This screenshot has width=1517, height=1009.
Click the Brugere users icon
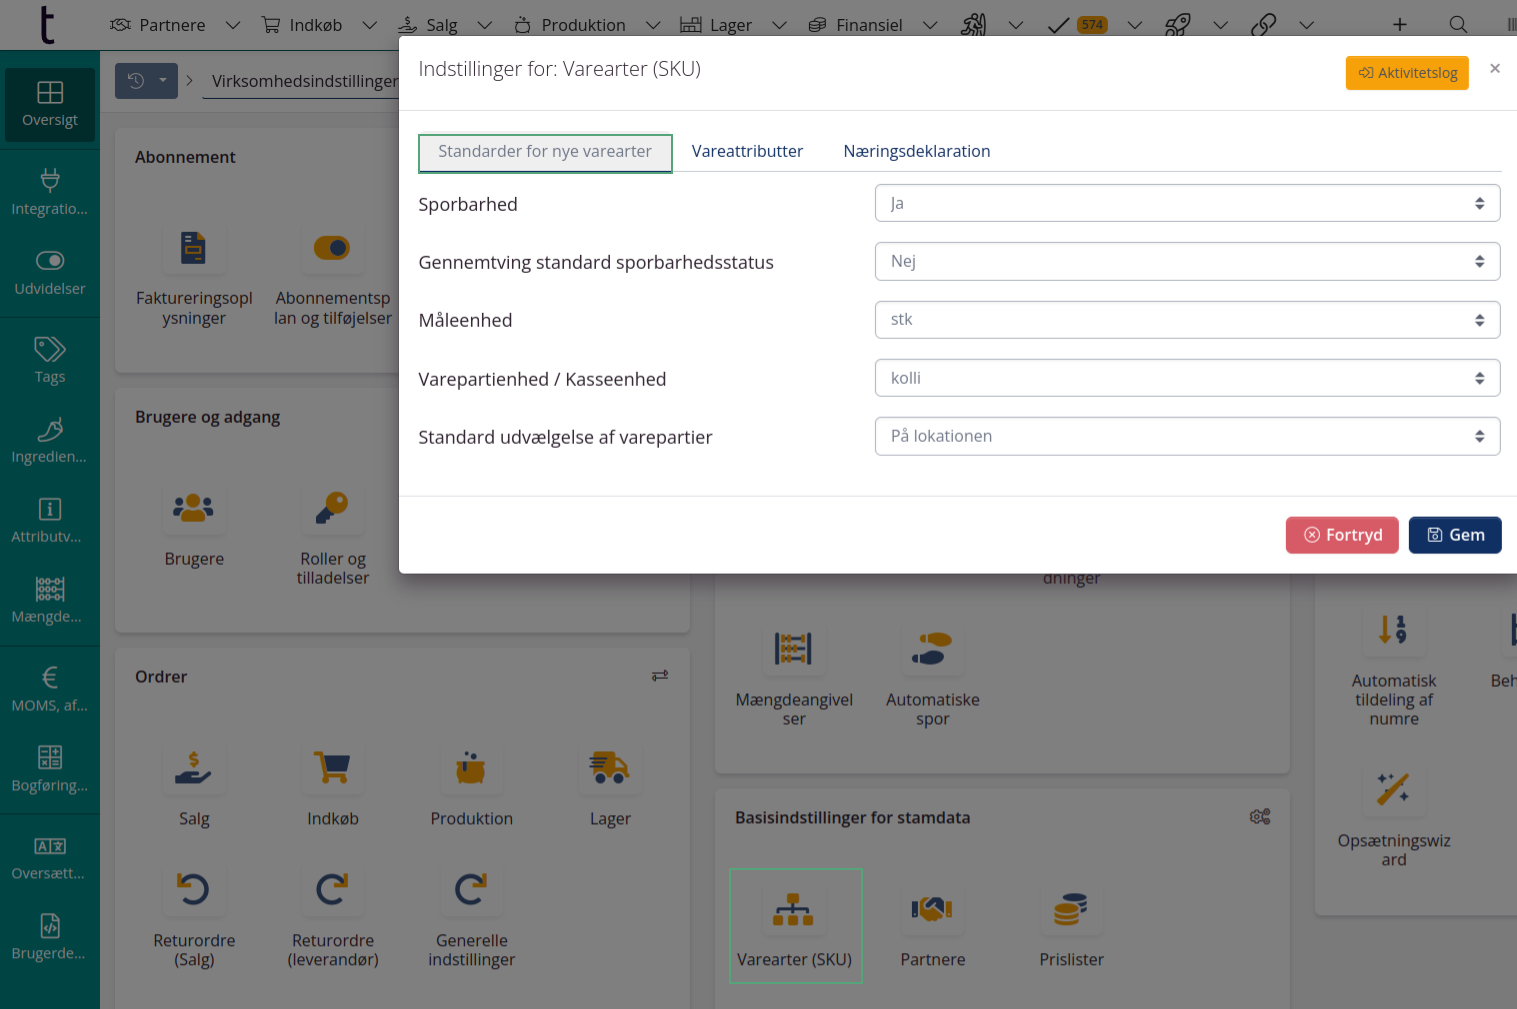194,509
